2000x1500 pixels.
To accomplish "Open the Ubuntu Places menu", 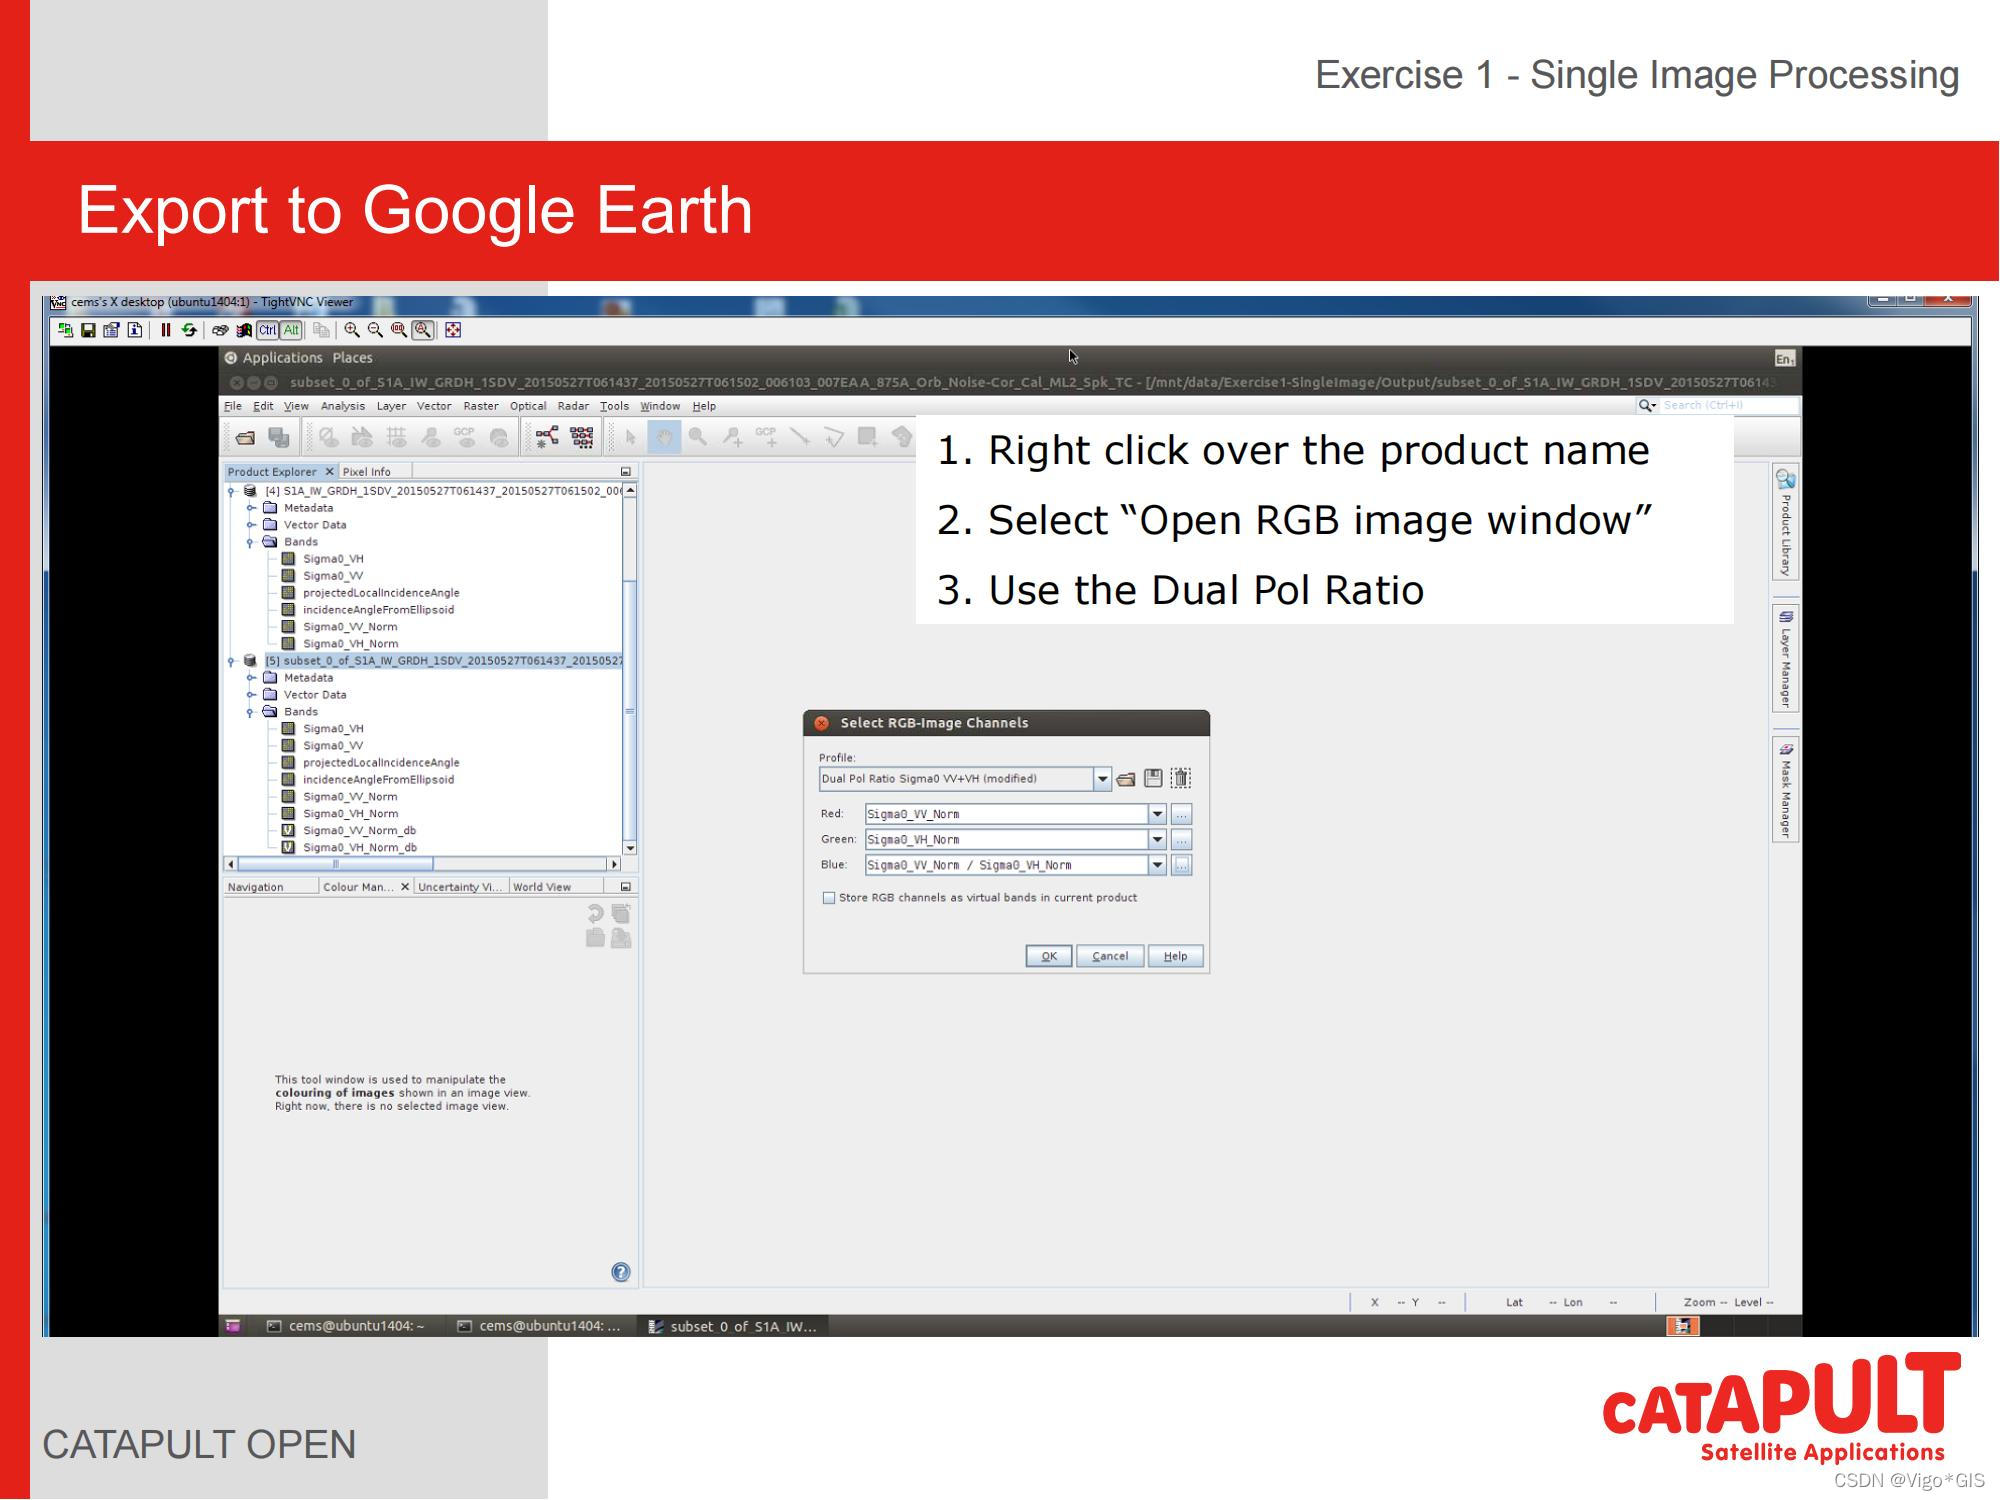I will coord(352,358).
